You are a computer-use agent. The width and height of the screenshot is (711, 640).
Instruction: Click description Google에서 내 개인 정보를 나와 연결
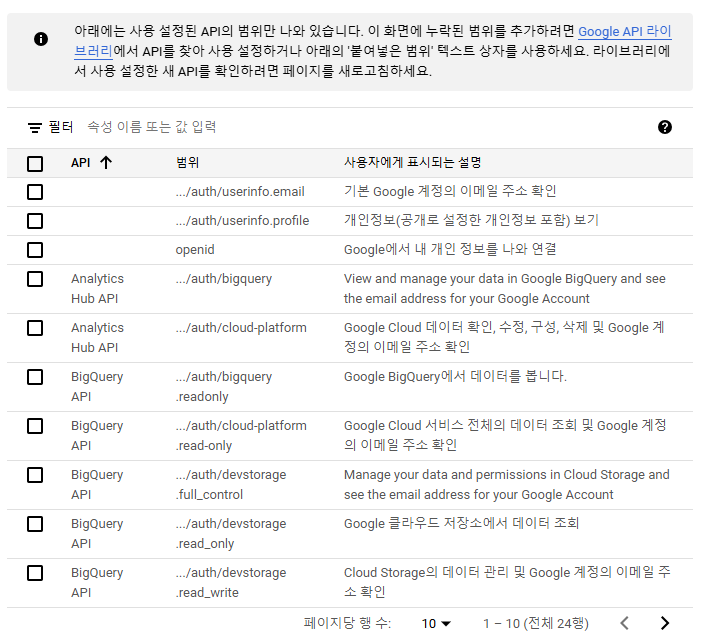click(x=450, y=249)
